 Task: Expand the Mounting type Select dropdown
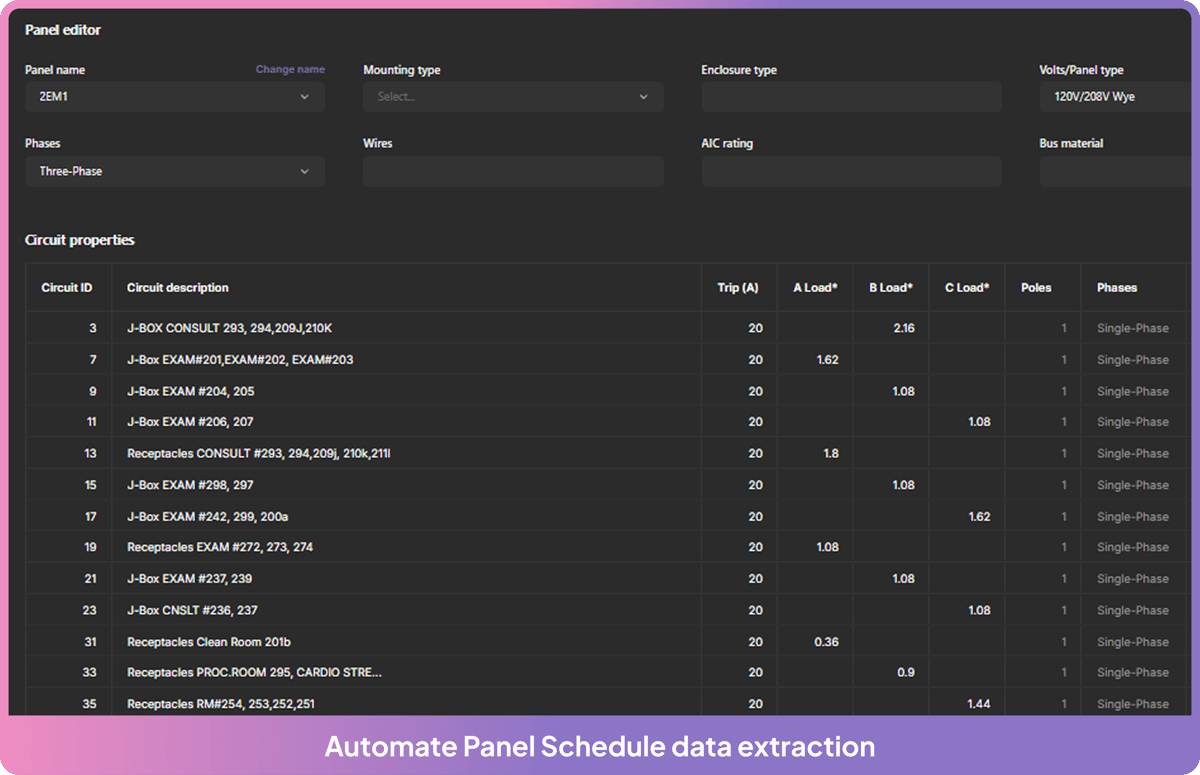(x=512, y=97)
